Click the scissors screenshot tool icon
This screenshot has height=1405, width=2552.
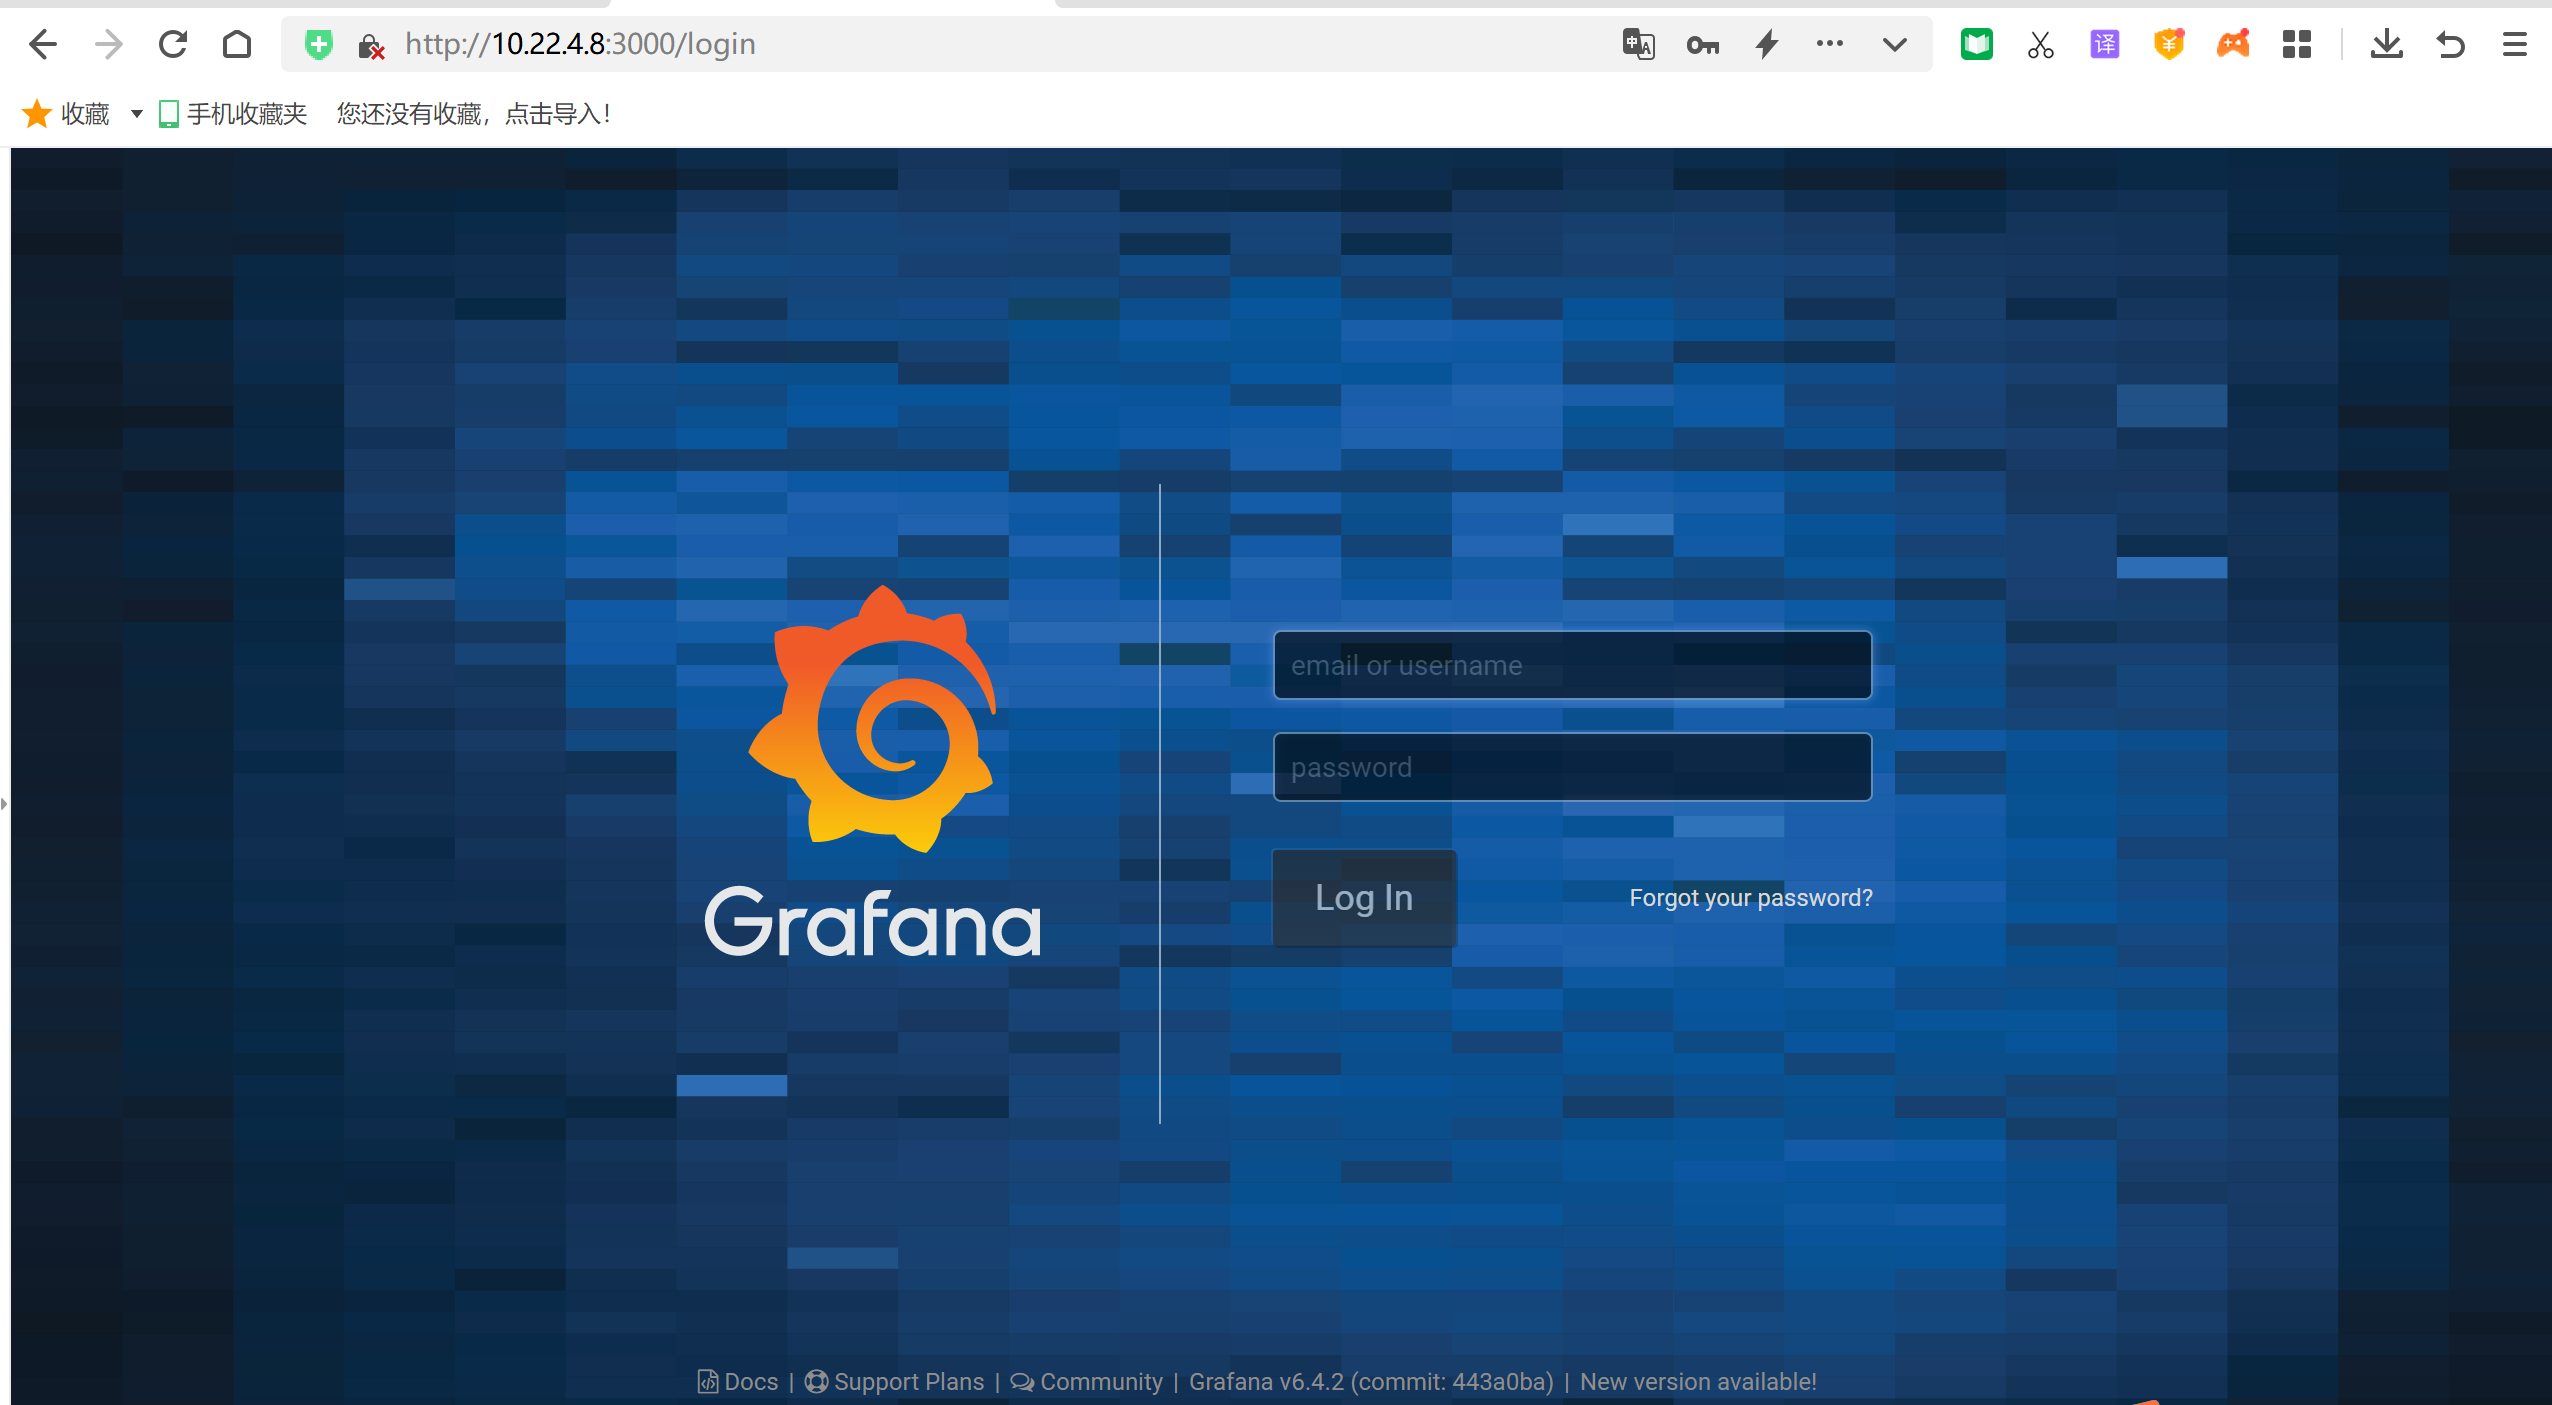coord(2041,44)
